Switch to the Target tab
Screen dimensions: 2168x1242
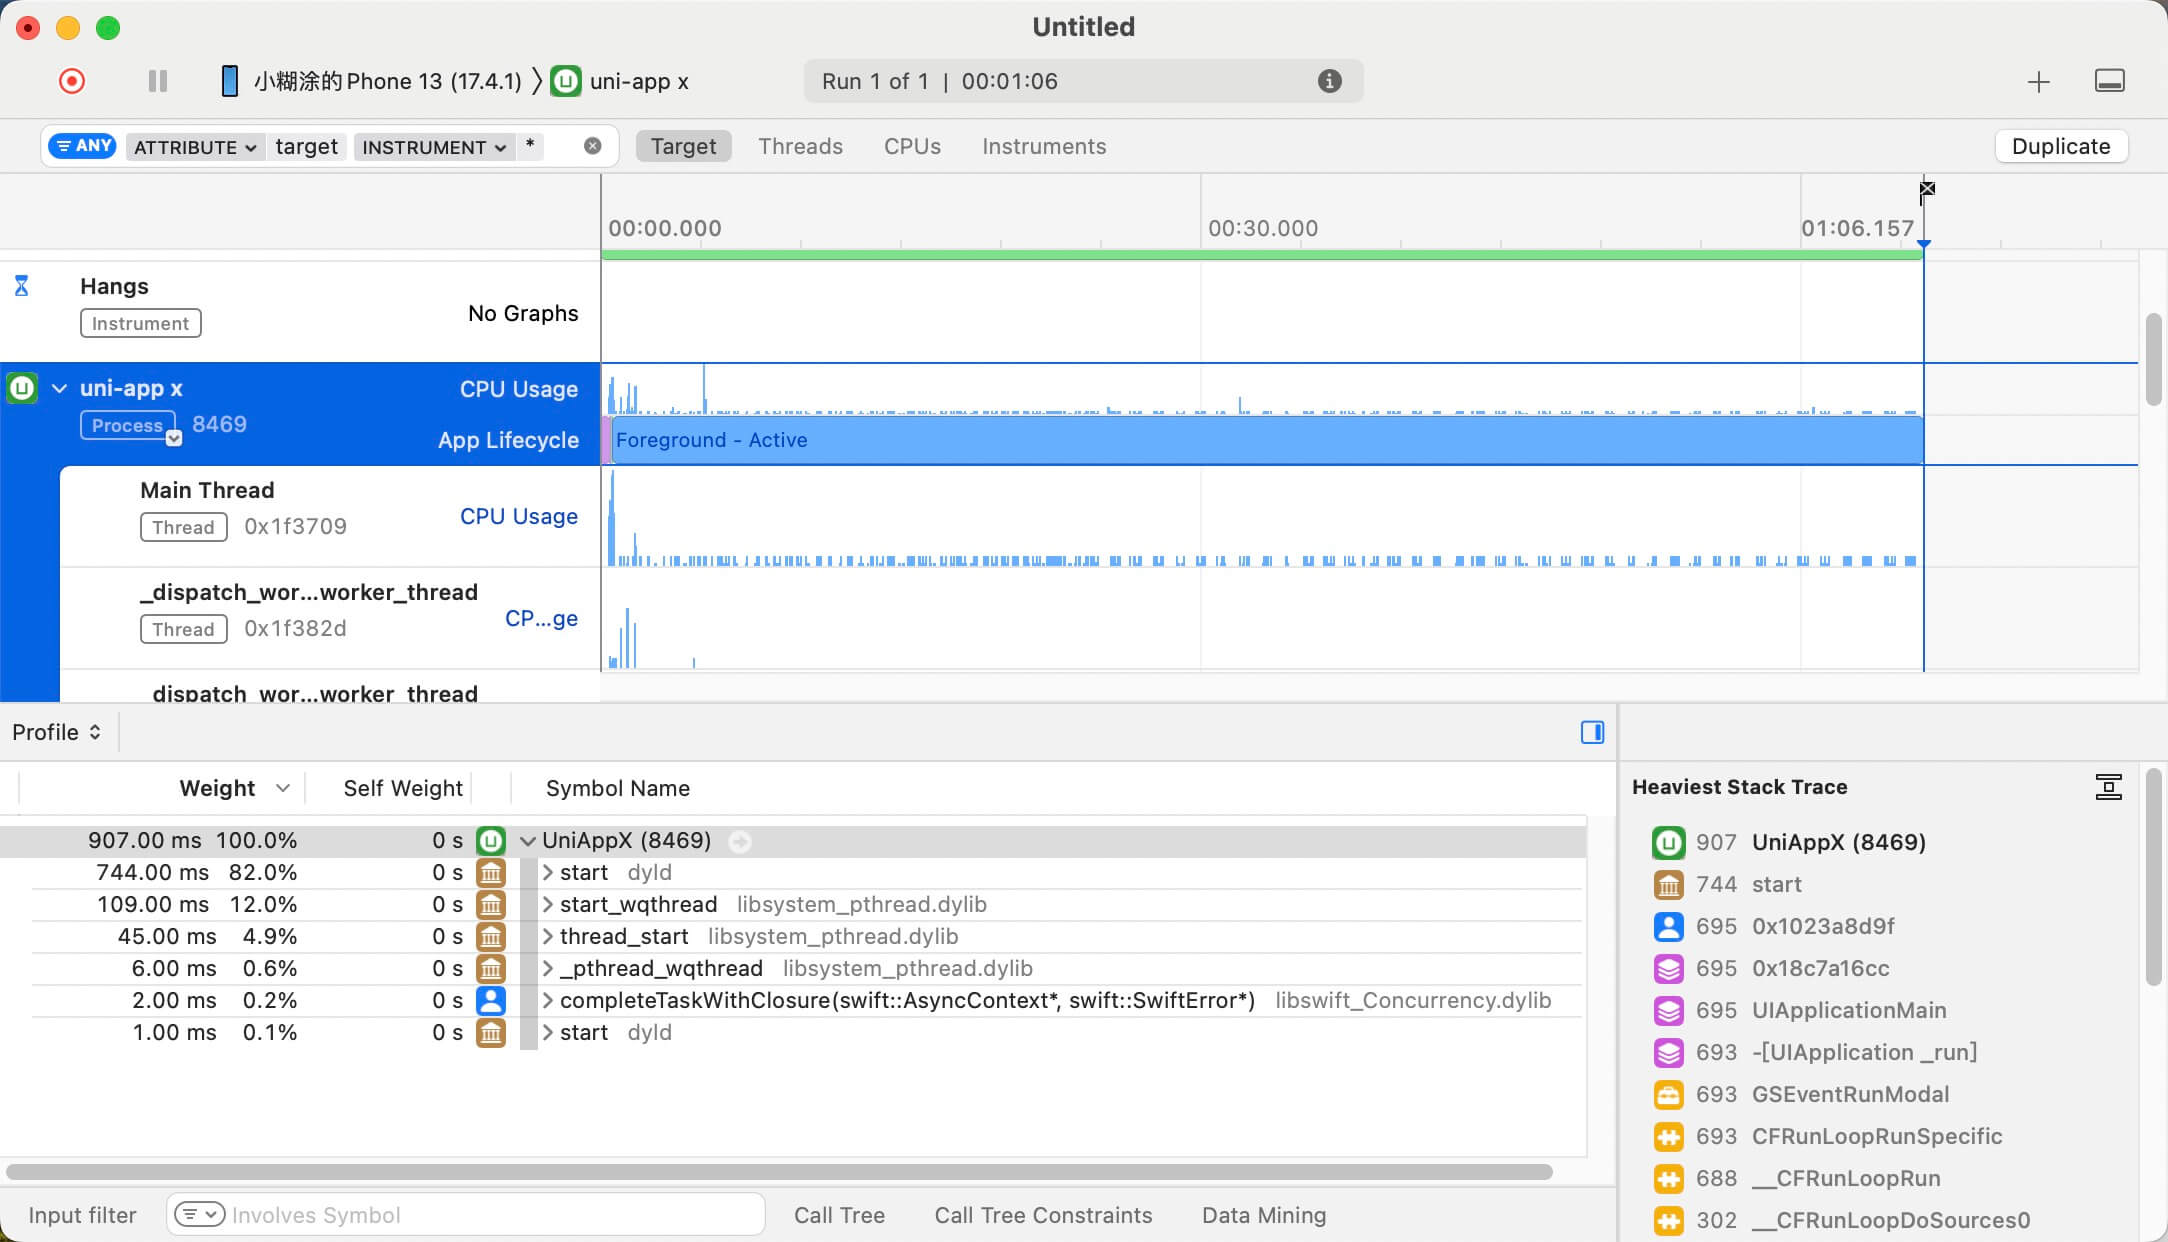click(683, 146)
